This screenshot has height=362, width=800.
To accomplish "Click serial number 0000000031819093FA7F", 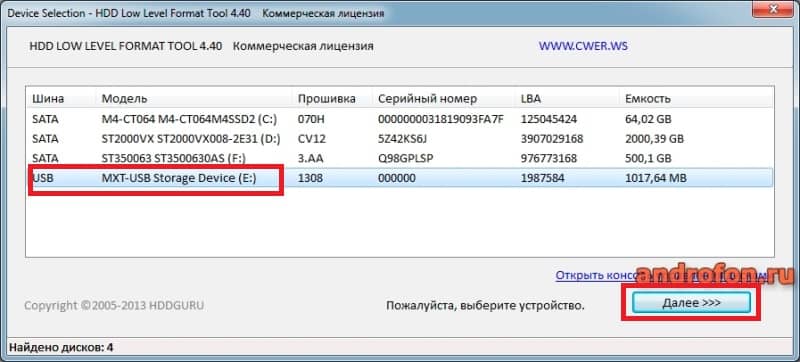I will 441,120.
